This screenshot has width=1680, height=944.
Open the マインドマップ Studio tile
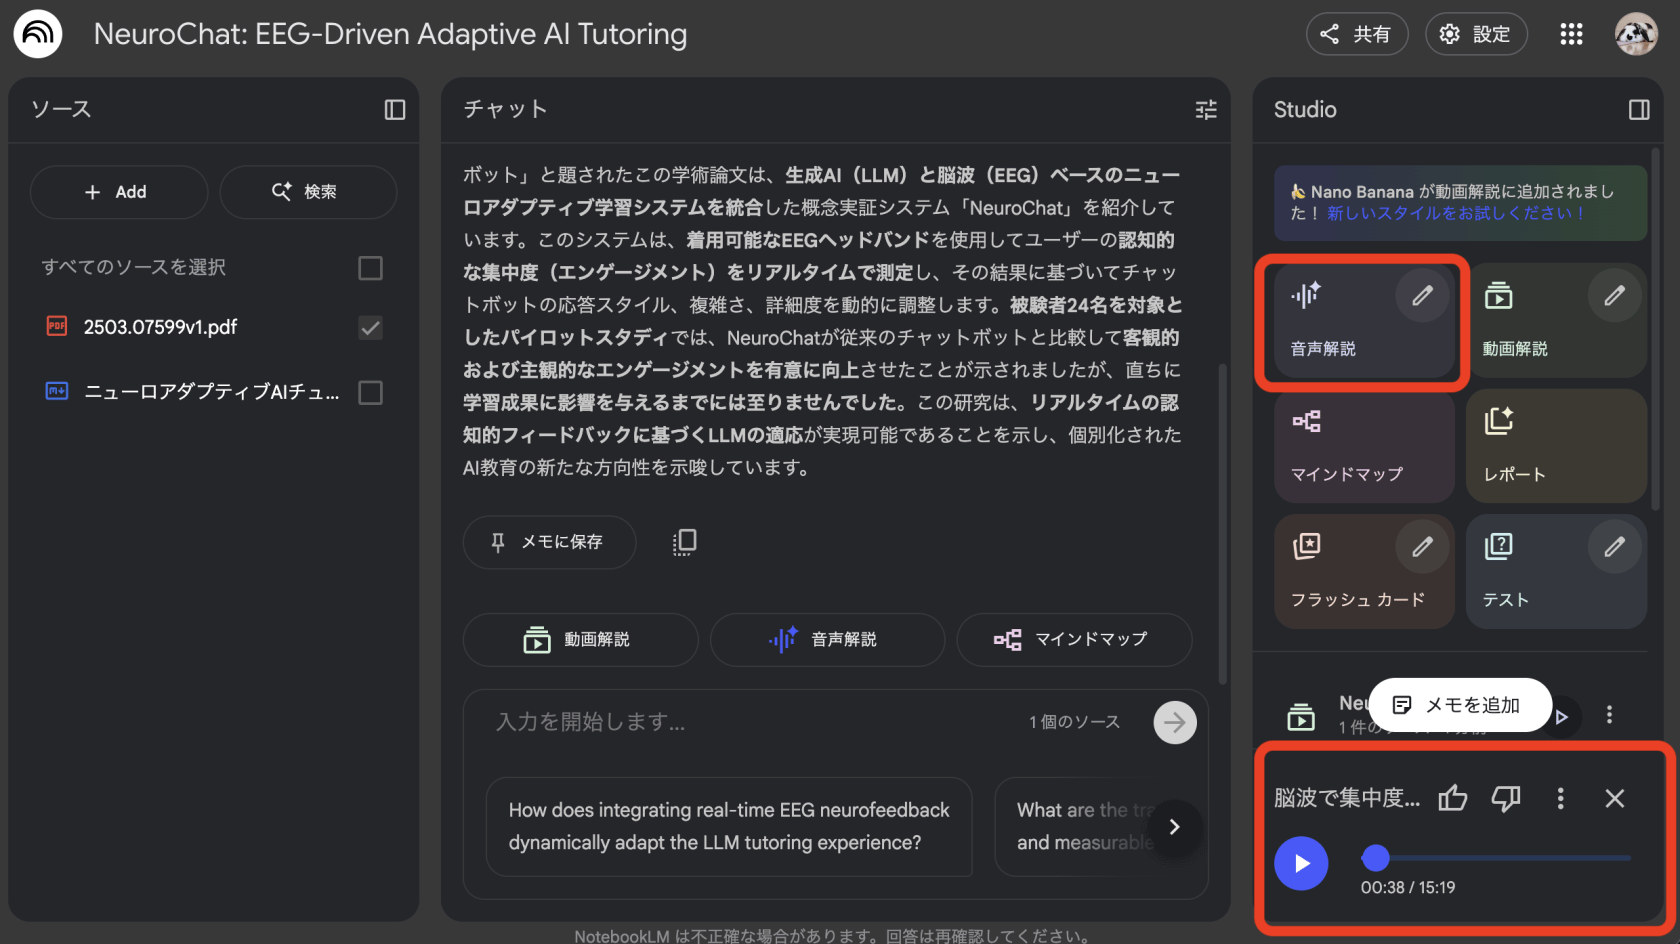pyautogui.click(x=1363, y=446)
